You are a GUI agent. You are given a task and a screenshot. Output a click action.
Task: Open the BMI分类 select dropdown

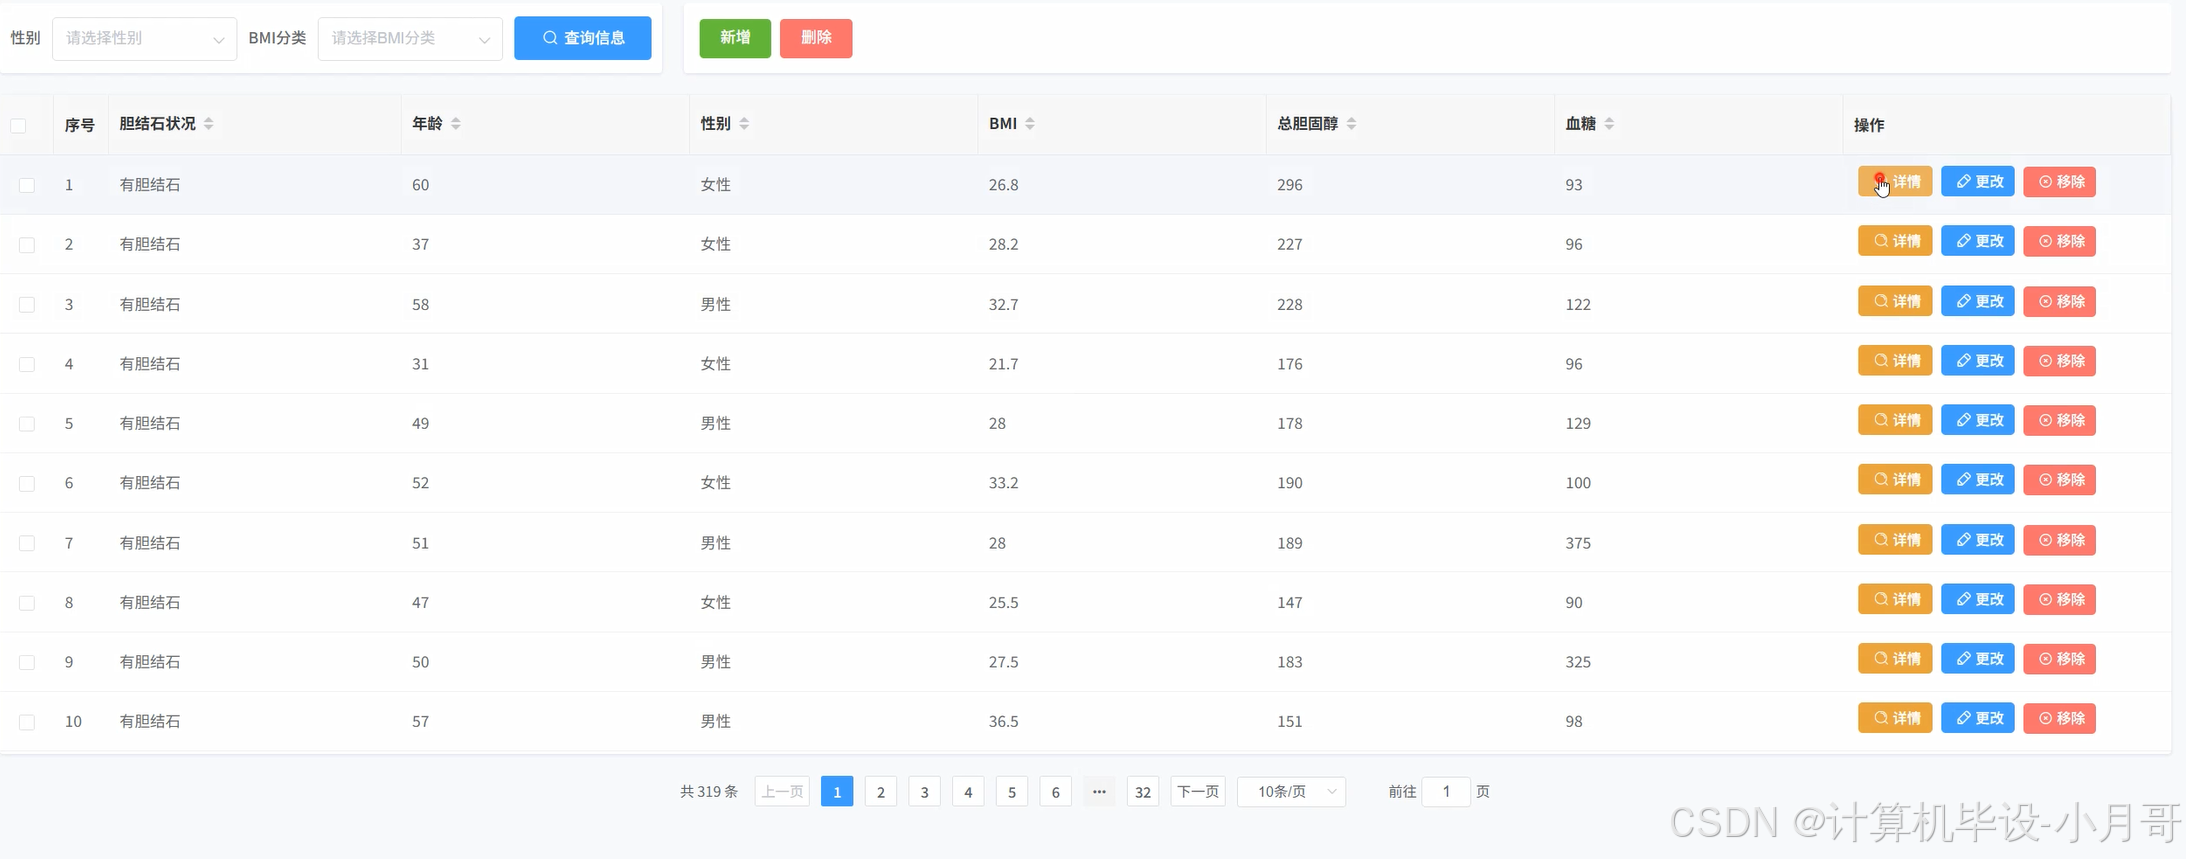[410, 38]
